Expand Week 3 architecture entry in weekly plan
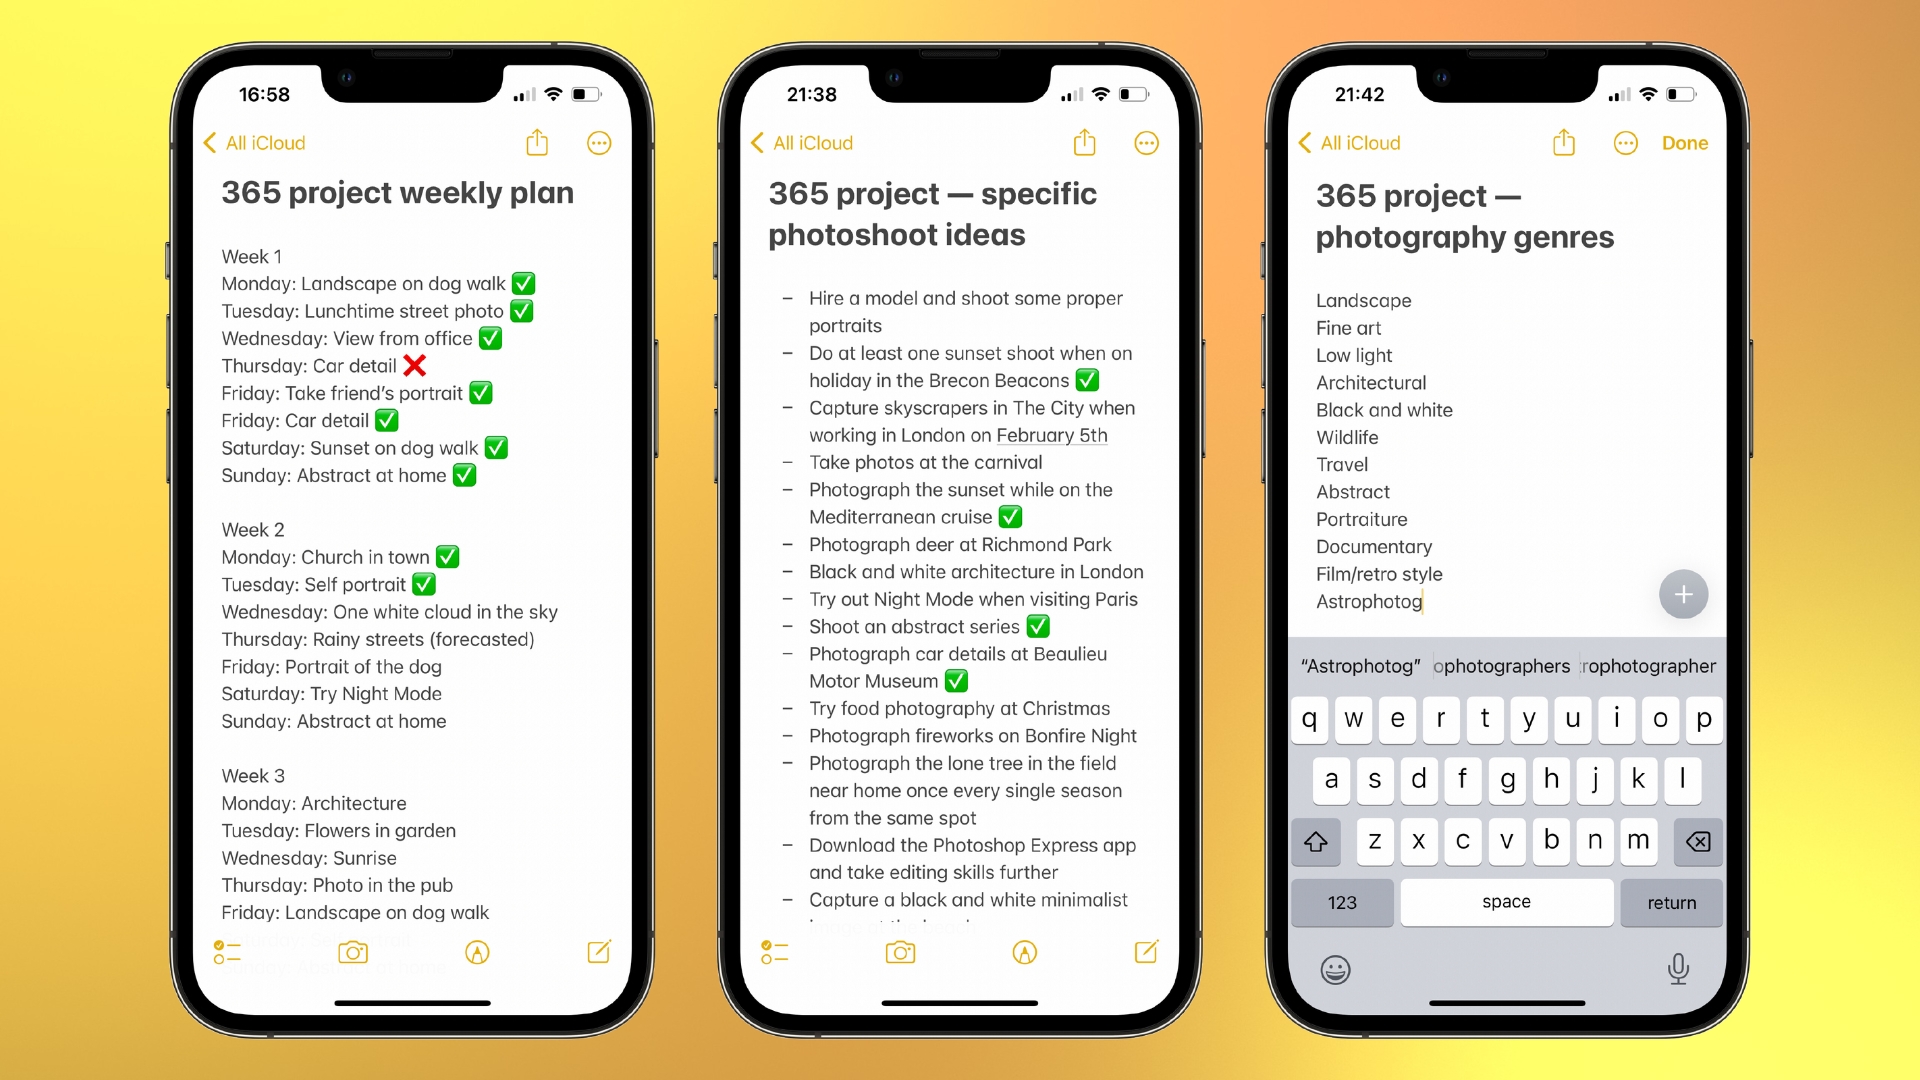 (314, 802)
